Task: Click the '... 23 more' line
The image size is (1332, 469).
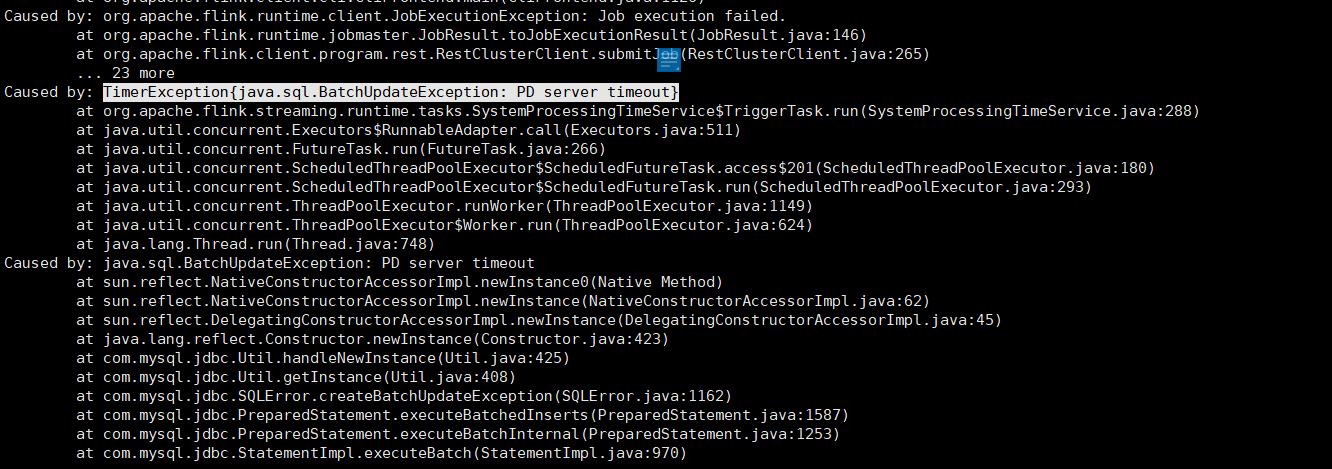Action: [125, 73]
